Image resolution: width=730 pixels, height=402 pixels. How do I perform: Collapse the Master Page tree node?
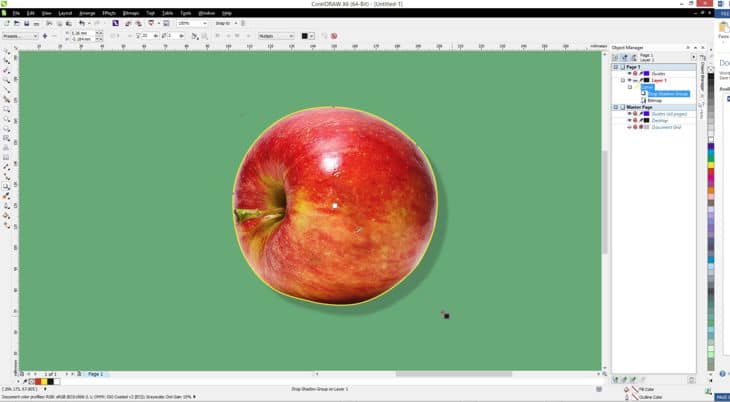615,107
